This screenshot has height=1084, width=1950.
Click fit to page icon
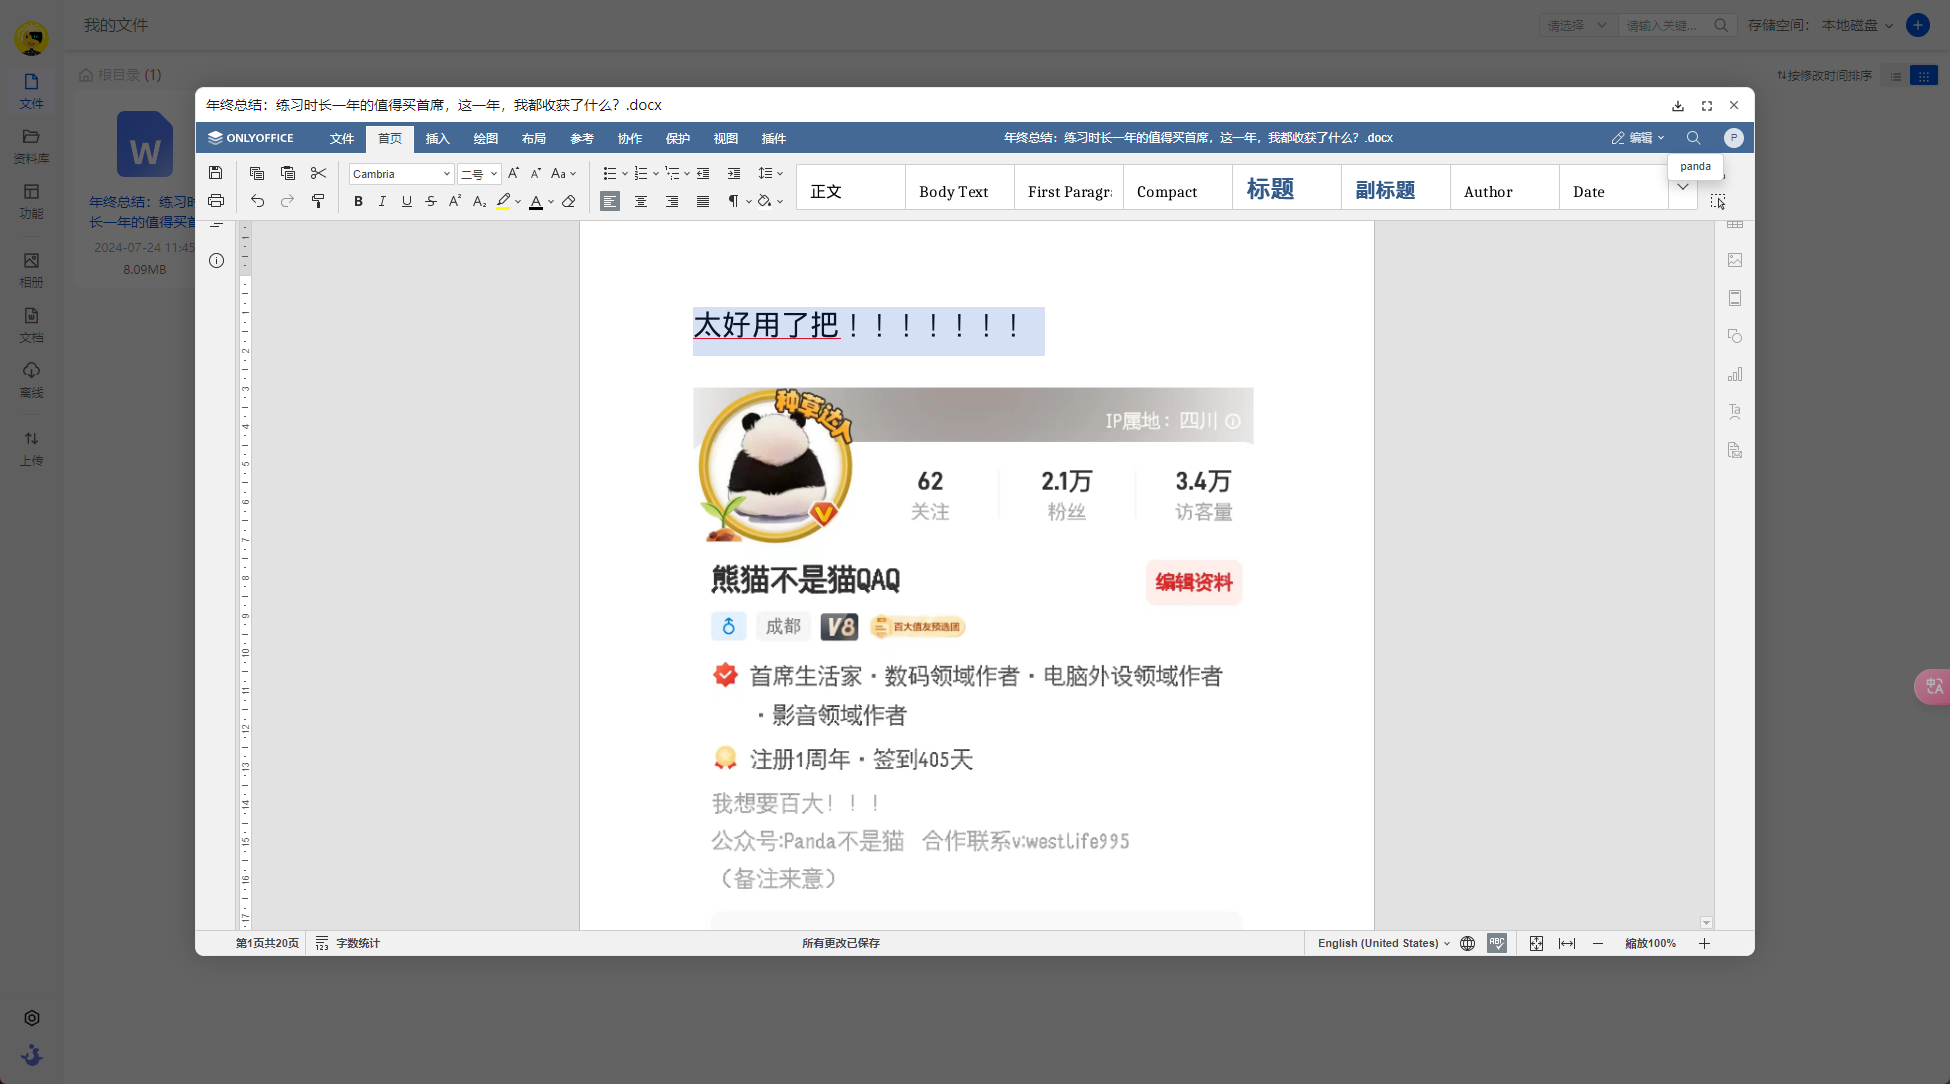[x=1536, y=943]
